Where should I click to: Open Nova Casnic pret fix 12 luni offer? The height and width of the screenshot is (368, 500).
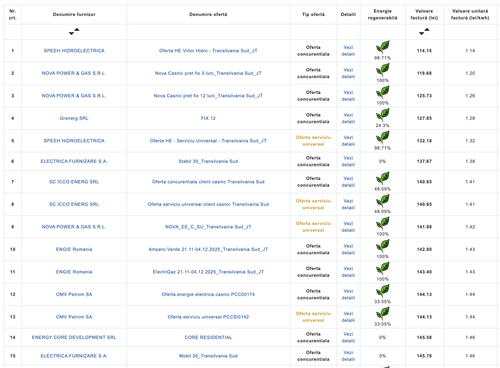click(x=208, y=96)
